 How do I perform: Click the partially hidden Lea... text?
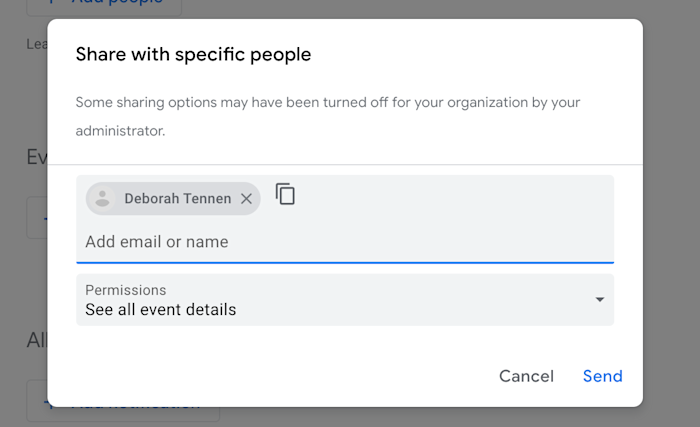click(36, 44)
